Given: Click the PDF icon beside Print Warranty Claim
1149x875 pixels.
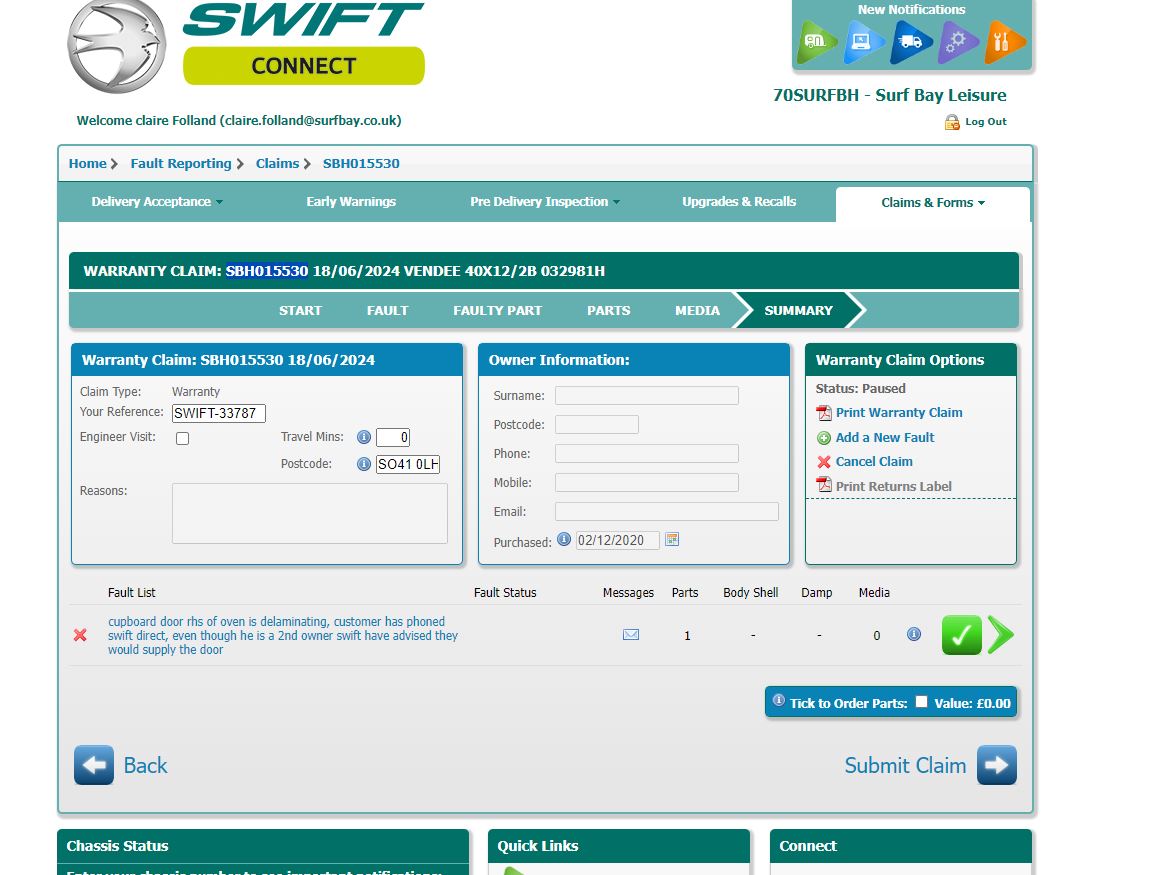Looking at the screenshot, I should (x=824, y=413).
